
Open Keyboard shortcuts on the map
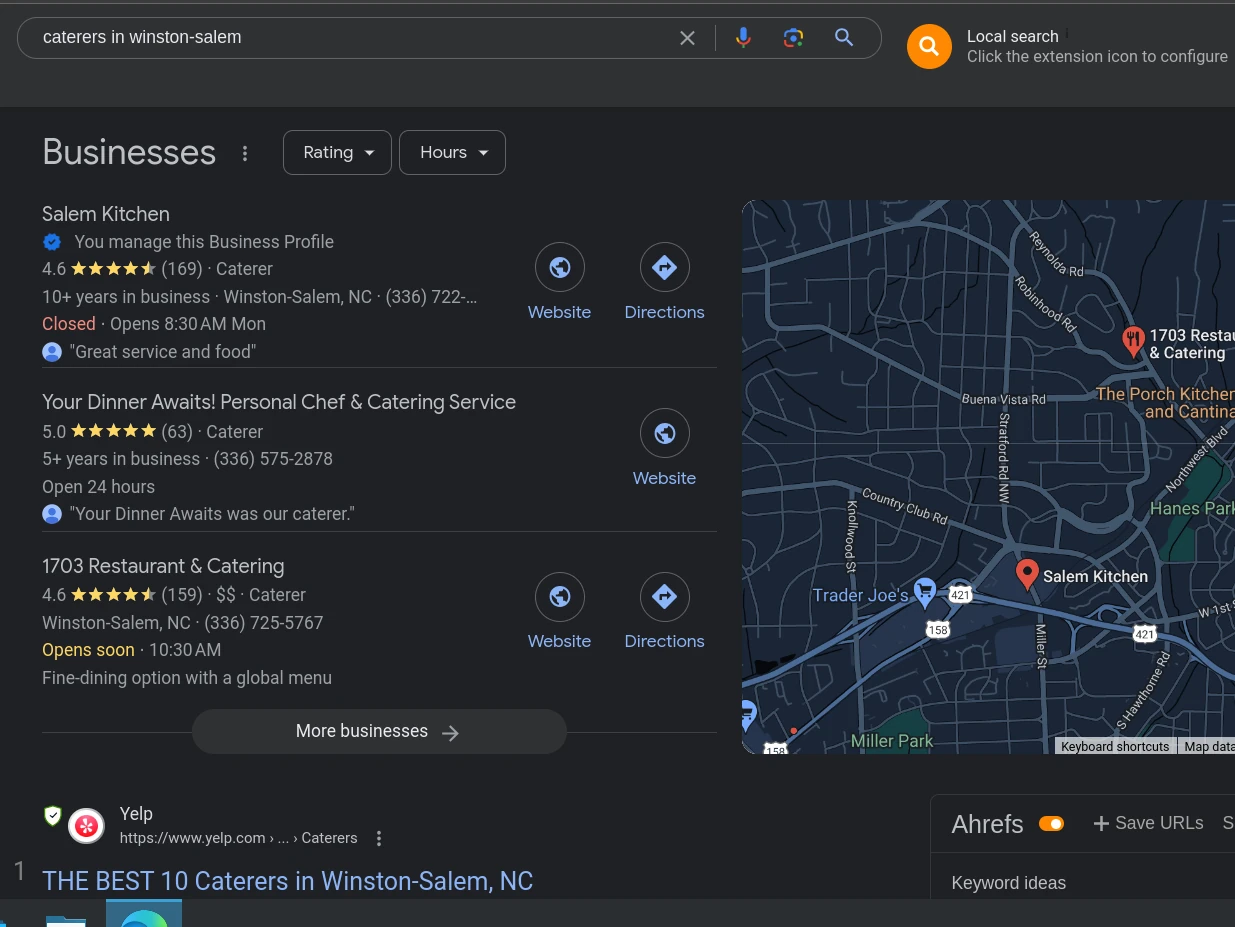(x=1115, y=746)
